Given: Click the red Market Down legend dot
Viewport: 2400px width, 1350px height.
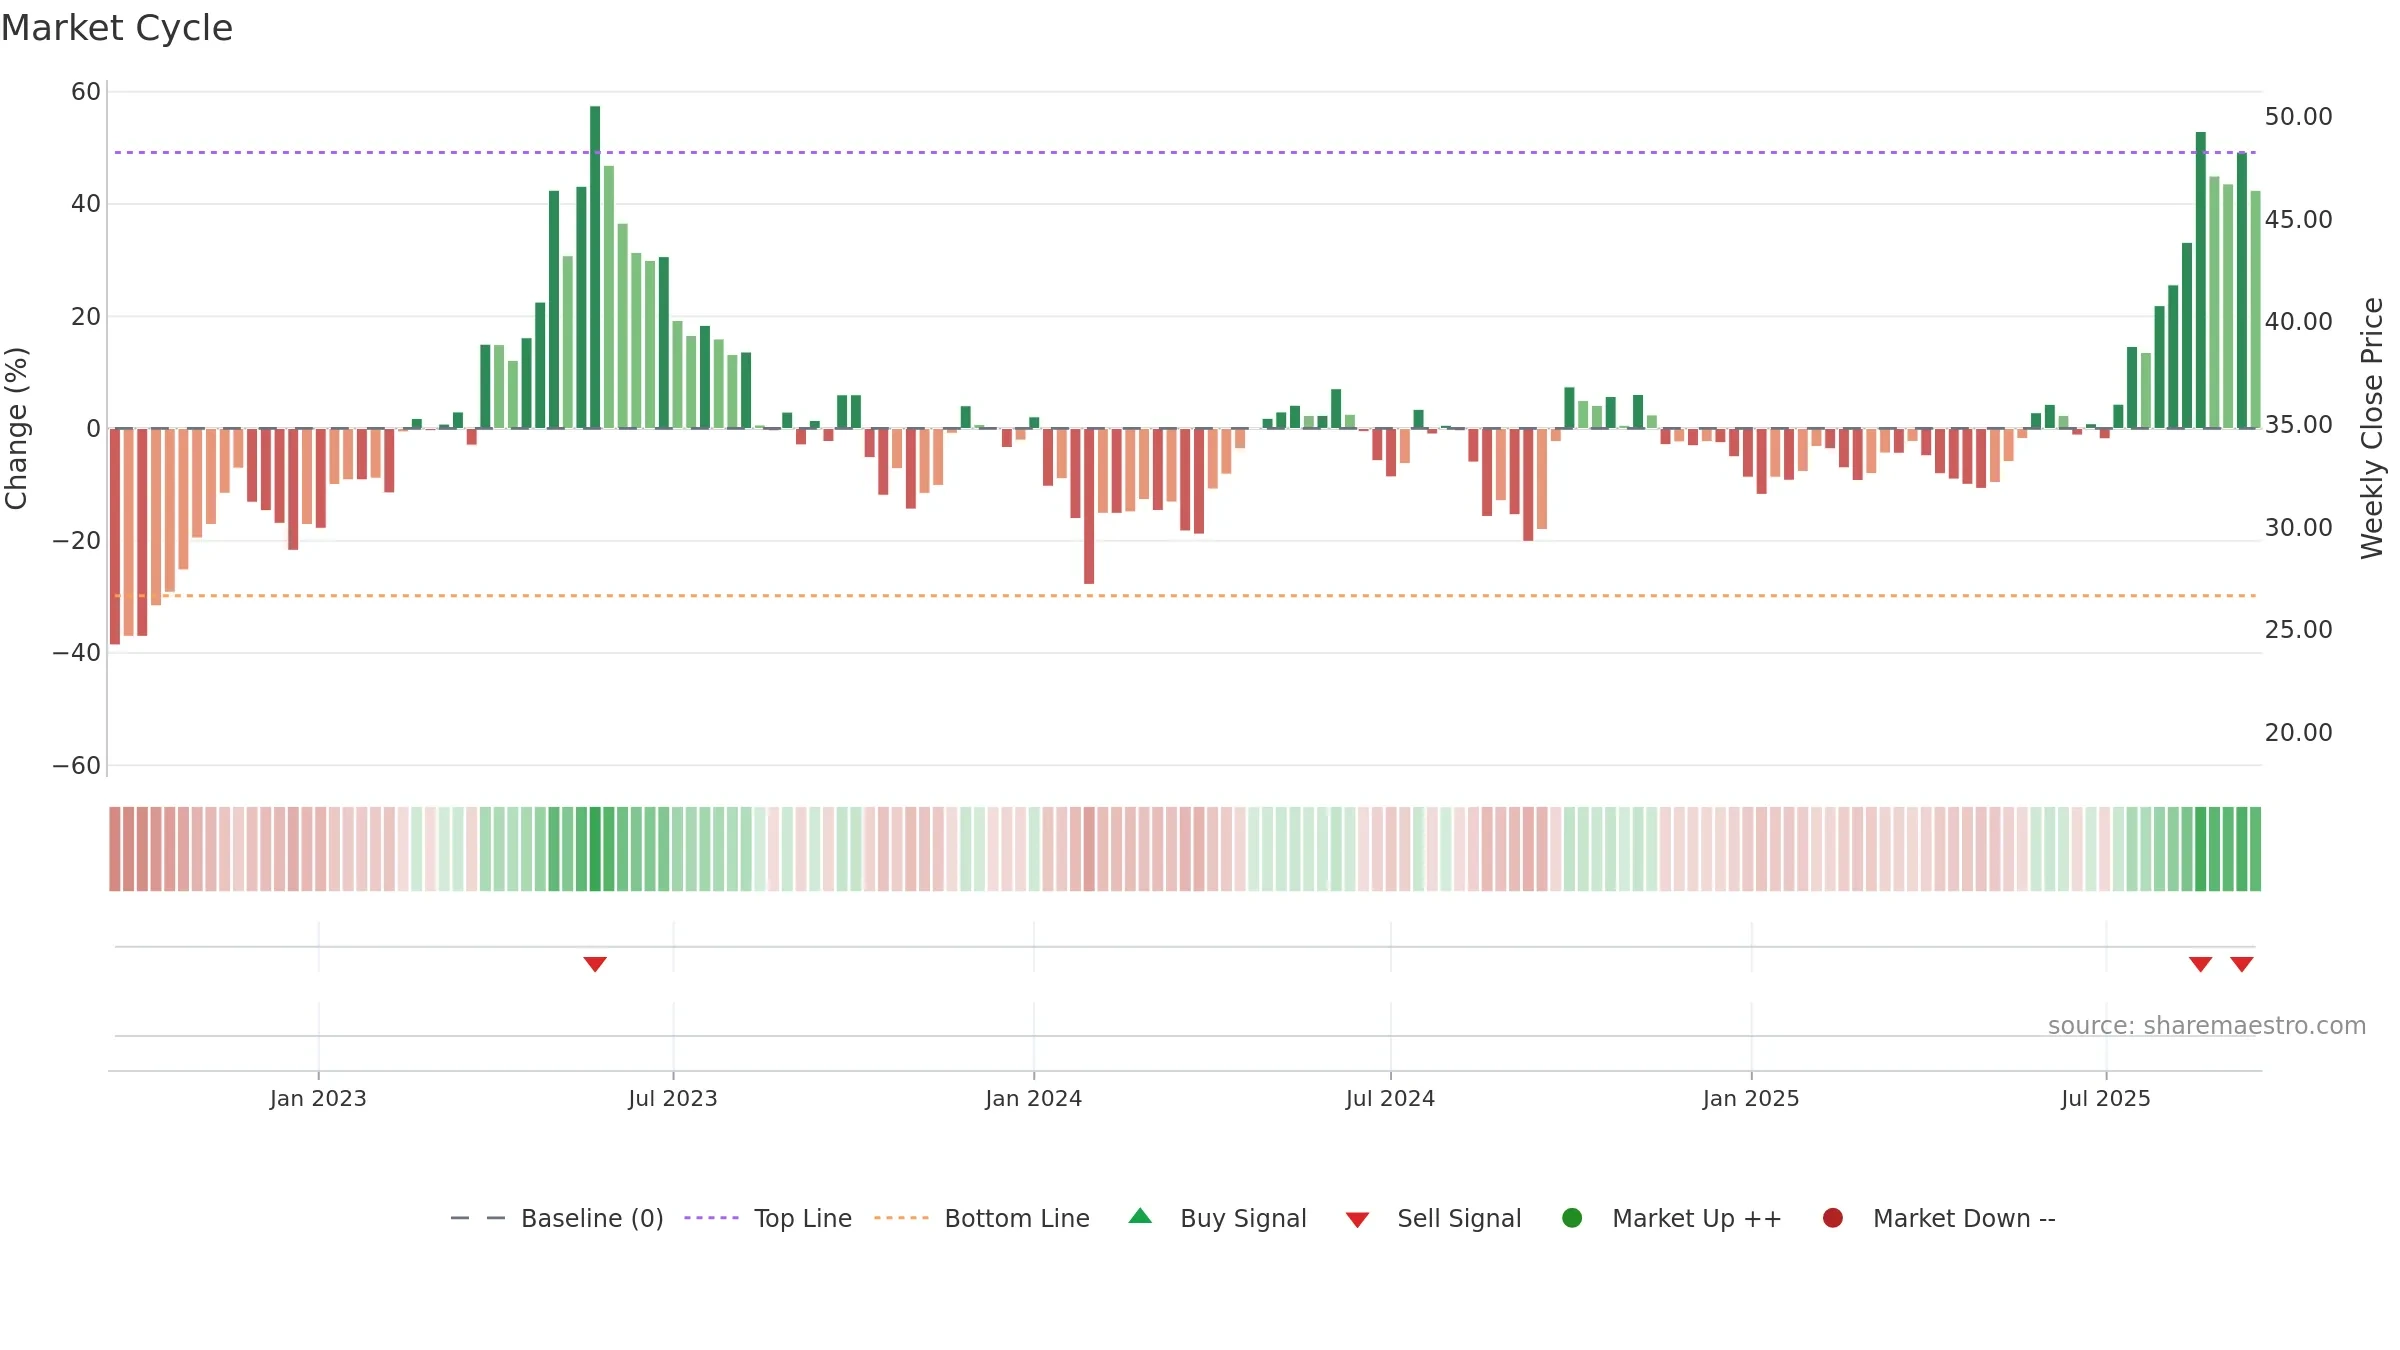Looking at the screenshot, I should (1833, 1218).
